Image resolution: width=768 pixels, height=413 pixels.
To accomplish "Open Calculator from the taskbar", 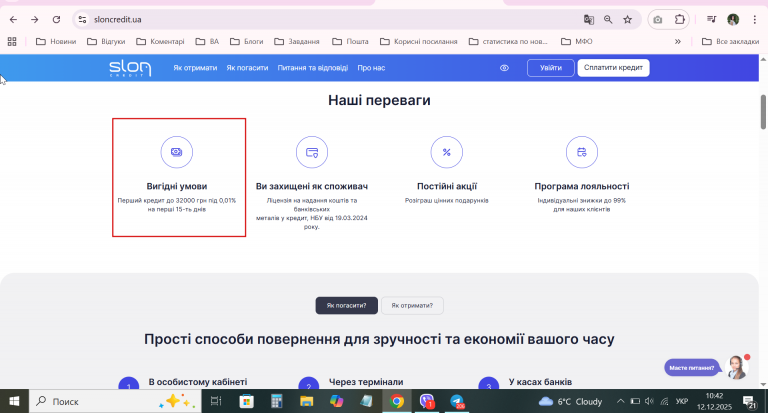I will [x=277, y=401].
